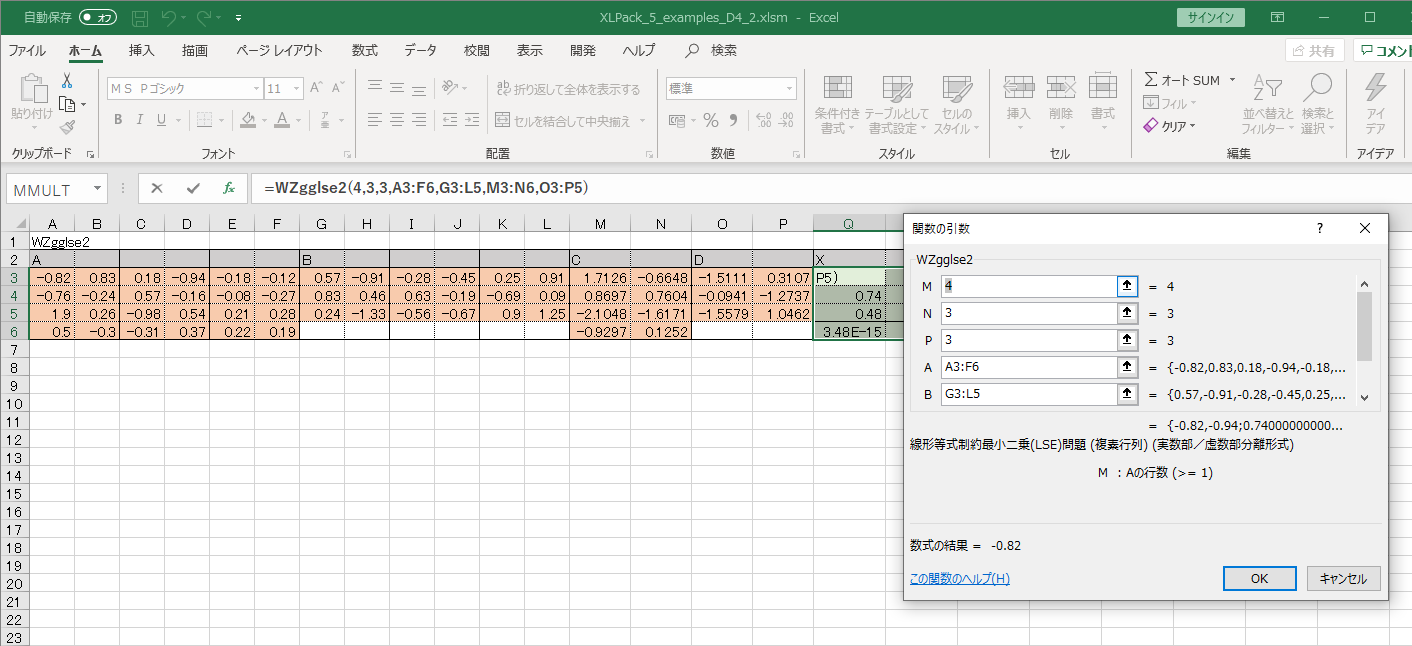Viewport: 1412px width, 646px height.
Task: Open the Function Arguments help question mark
Action: [x=1319, y=228]
